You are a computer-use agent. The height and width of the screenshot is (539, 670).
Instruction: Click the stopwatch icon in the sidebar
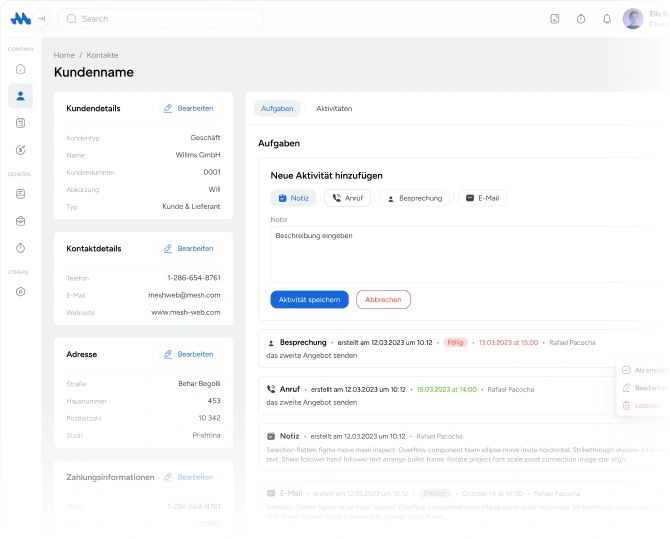pyautogui.click(x=20, y=247)
